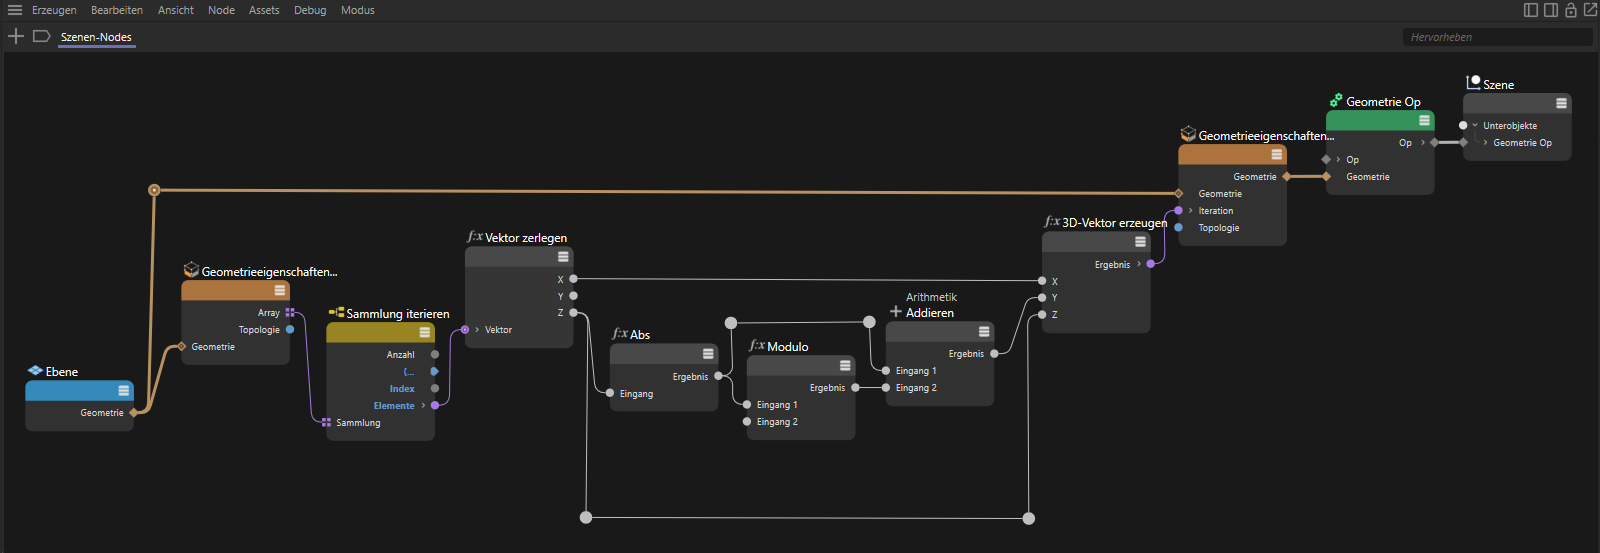Click cube icon of right Geometrieeigenschaften node
This screenshot has height=553, width=1600.
(x=1188, y=134)
